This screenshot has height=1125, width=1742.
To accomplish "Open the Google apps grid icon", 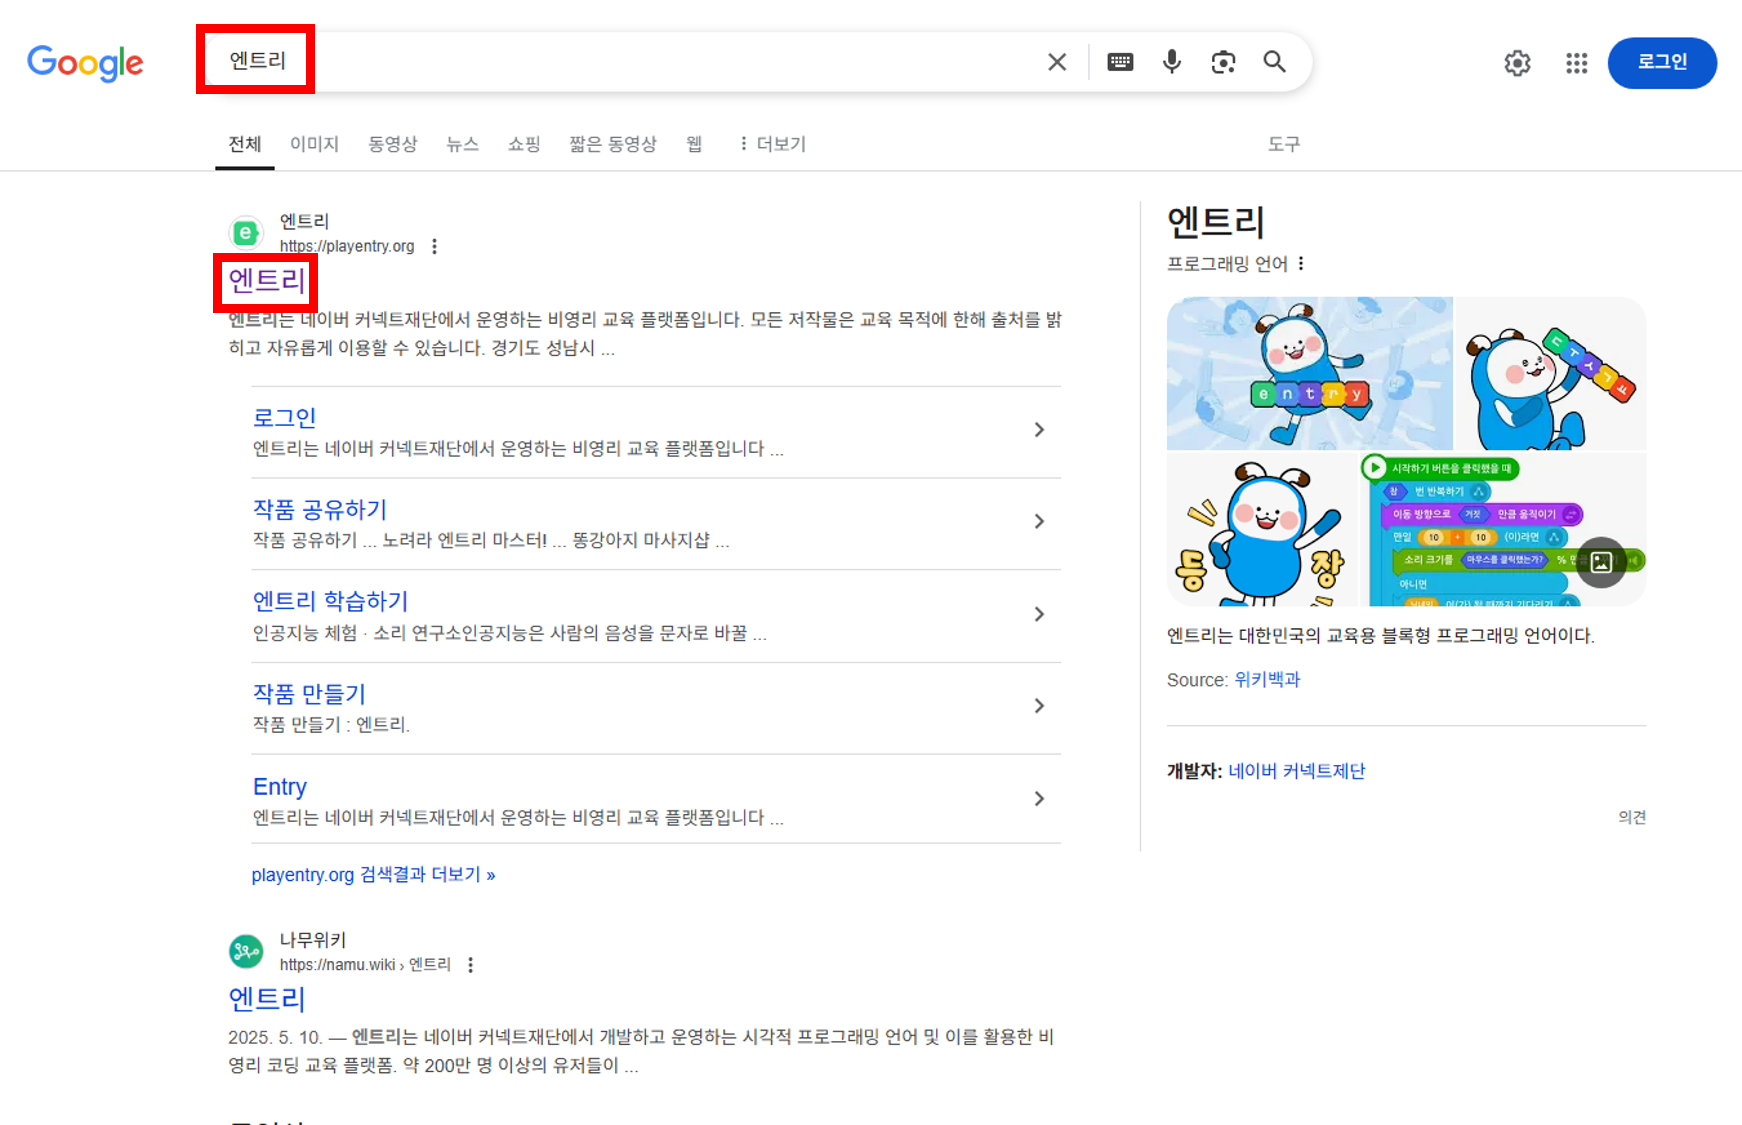I will tap(1577, 63).
